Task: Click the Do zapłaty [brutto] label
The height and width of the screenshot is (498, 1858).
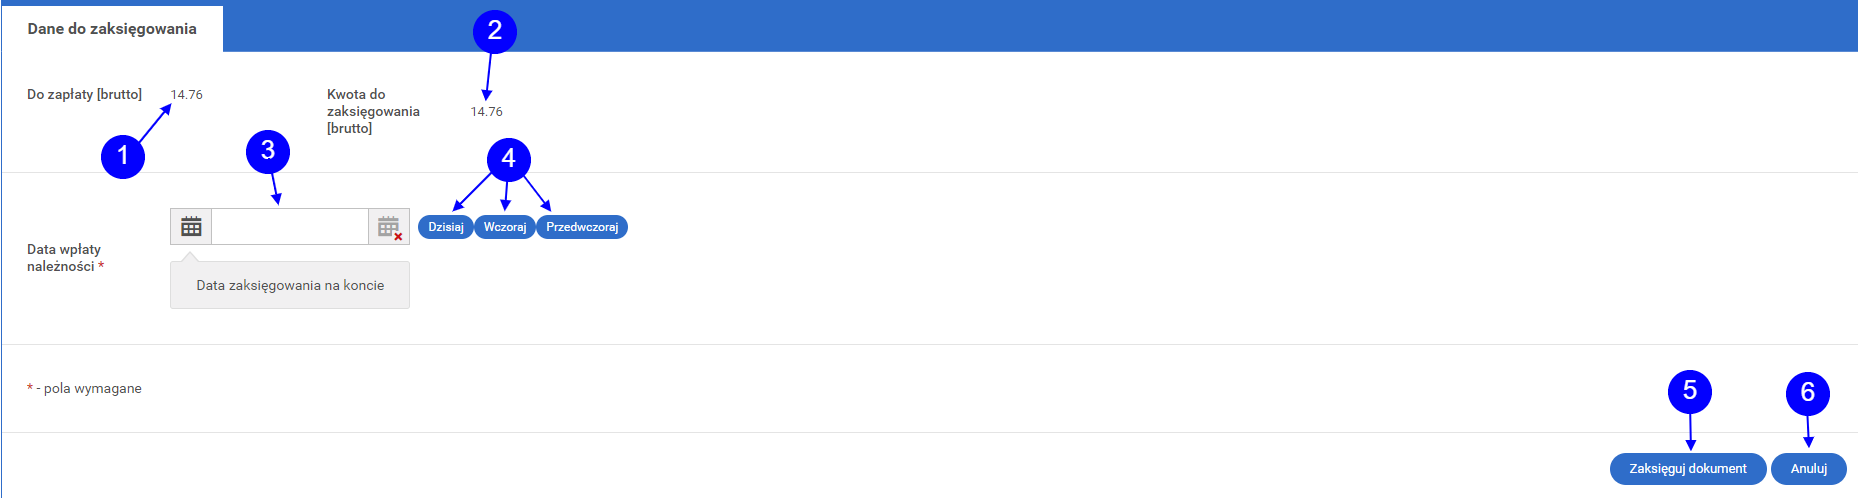Action: (85, 94)
